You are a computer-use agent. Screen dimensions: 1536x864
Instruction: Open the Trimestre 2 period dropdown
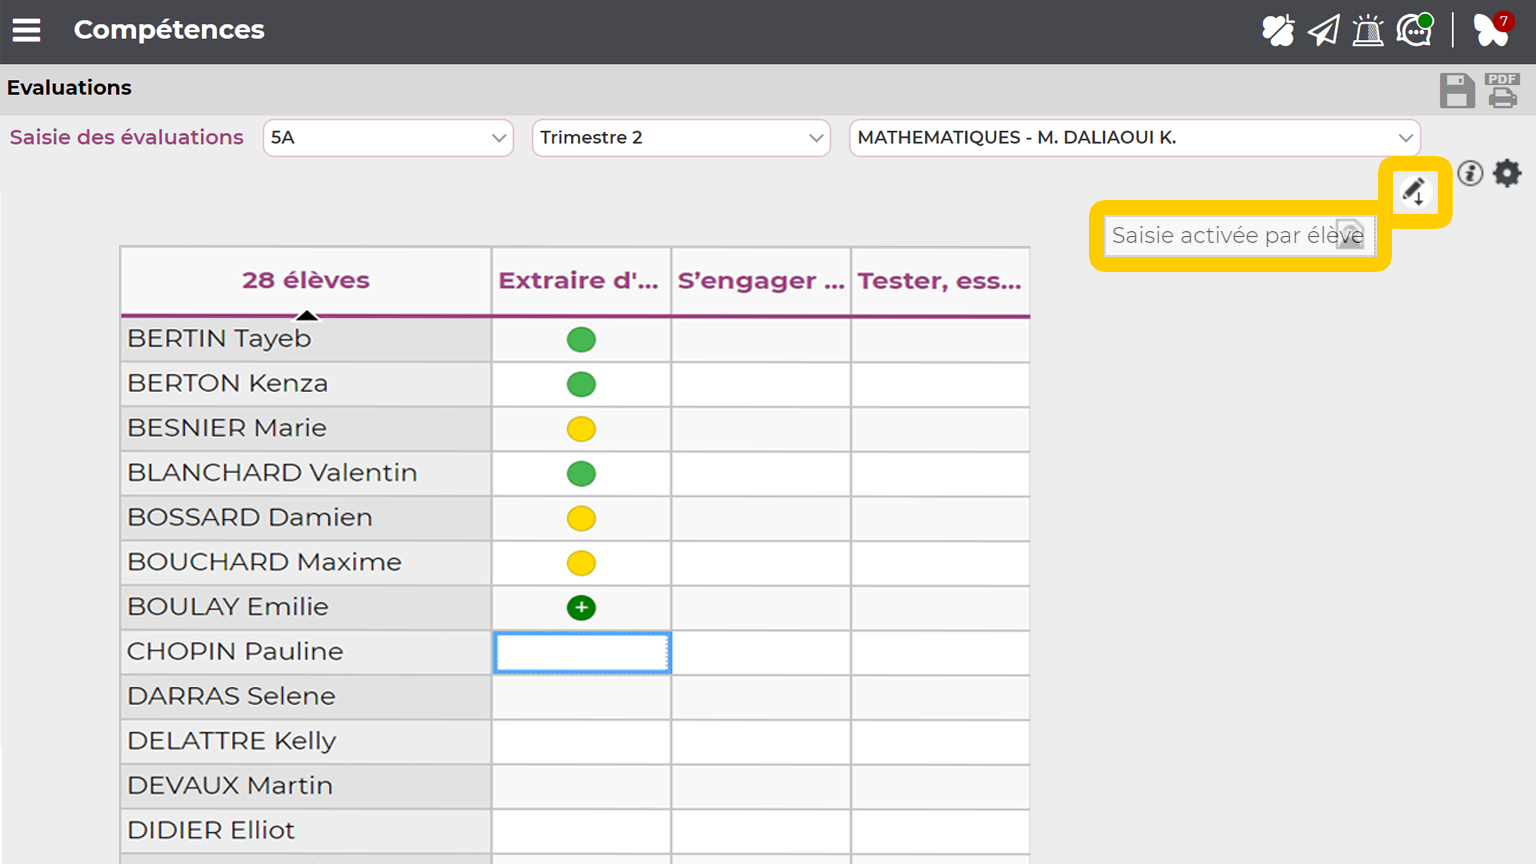click(x=681, y=138)
